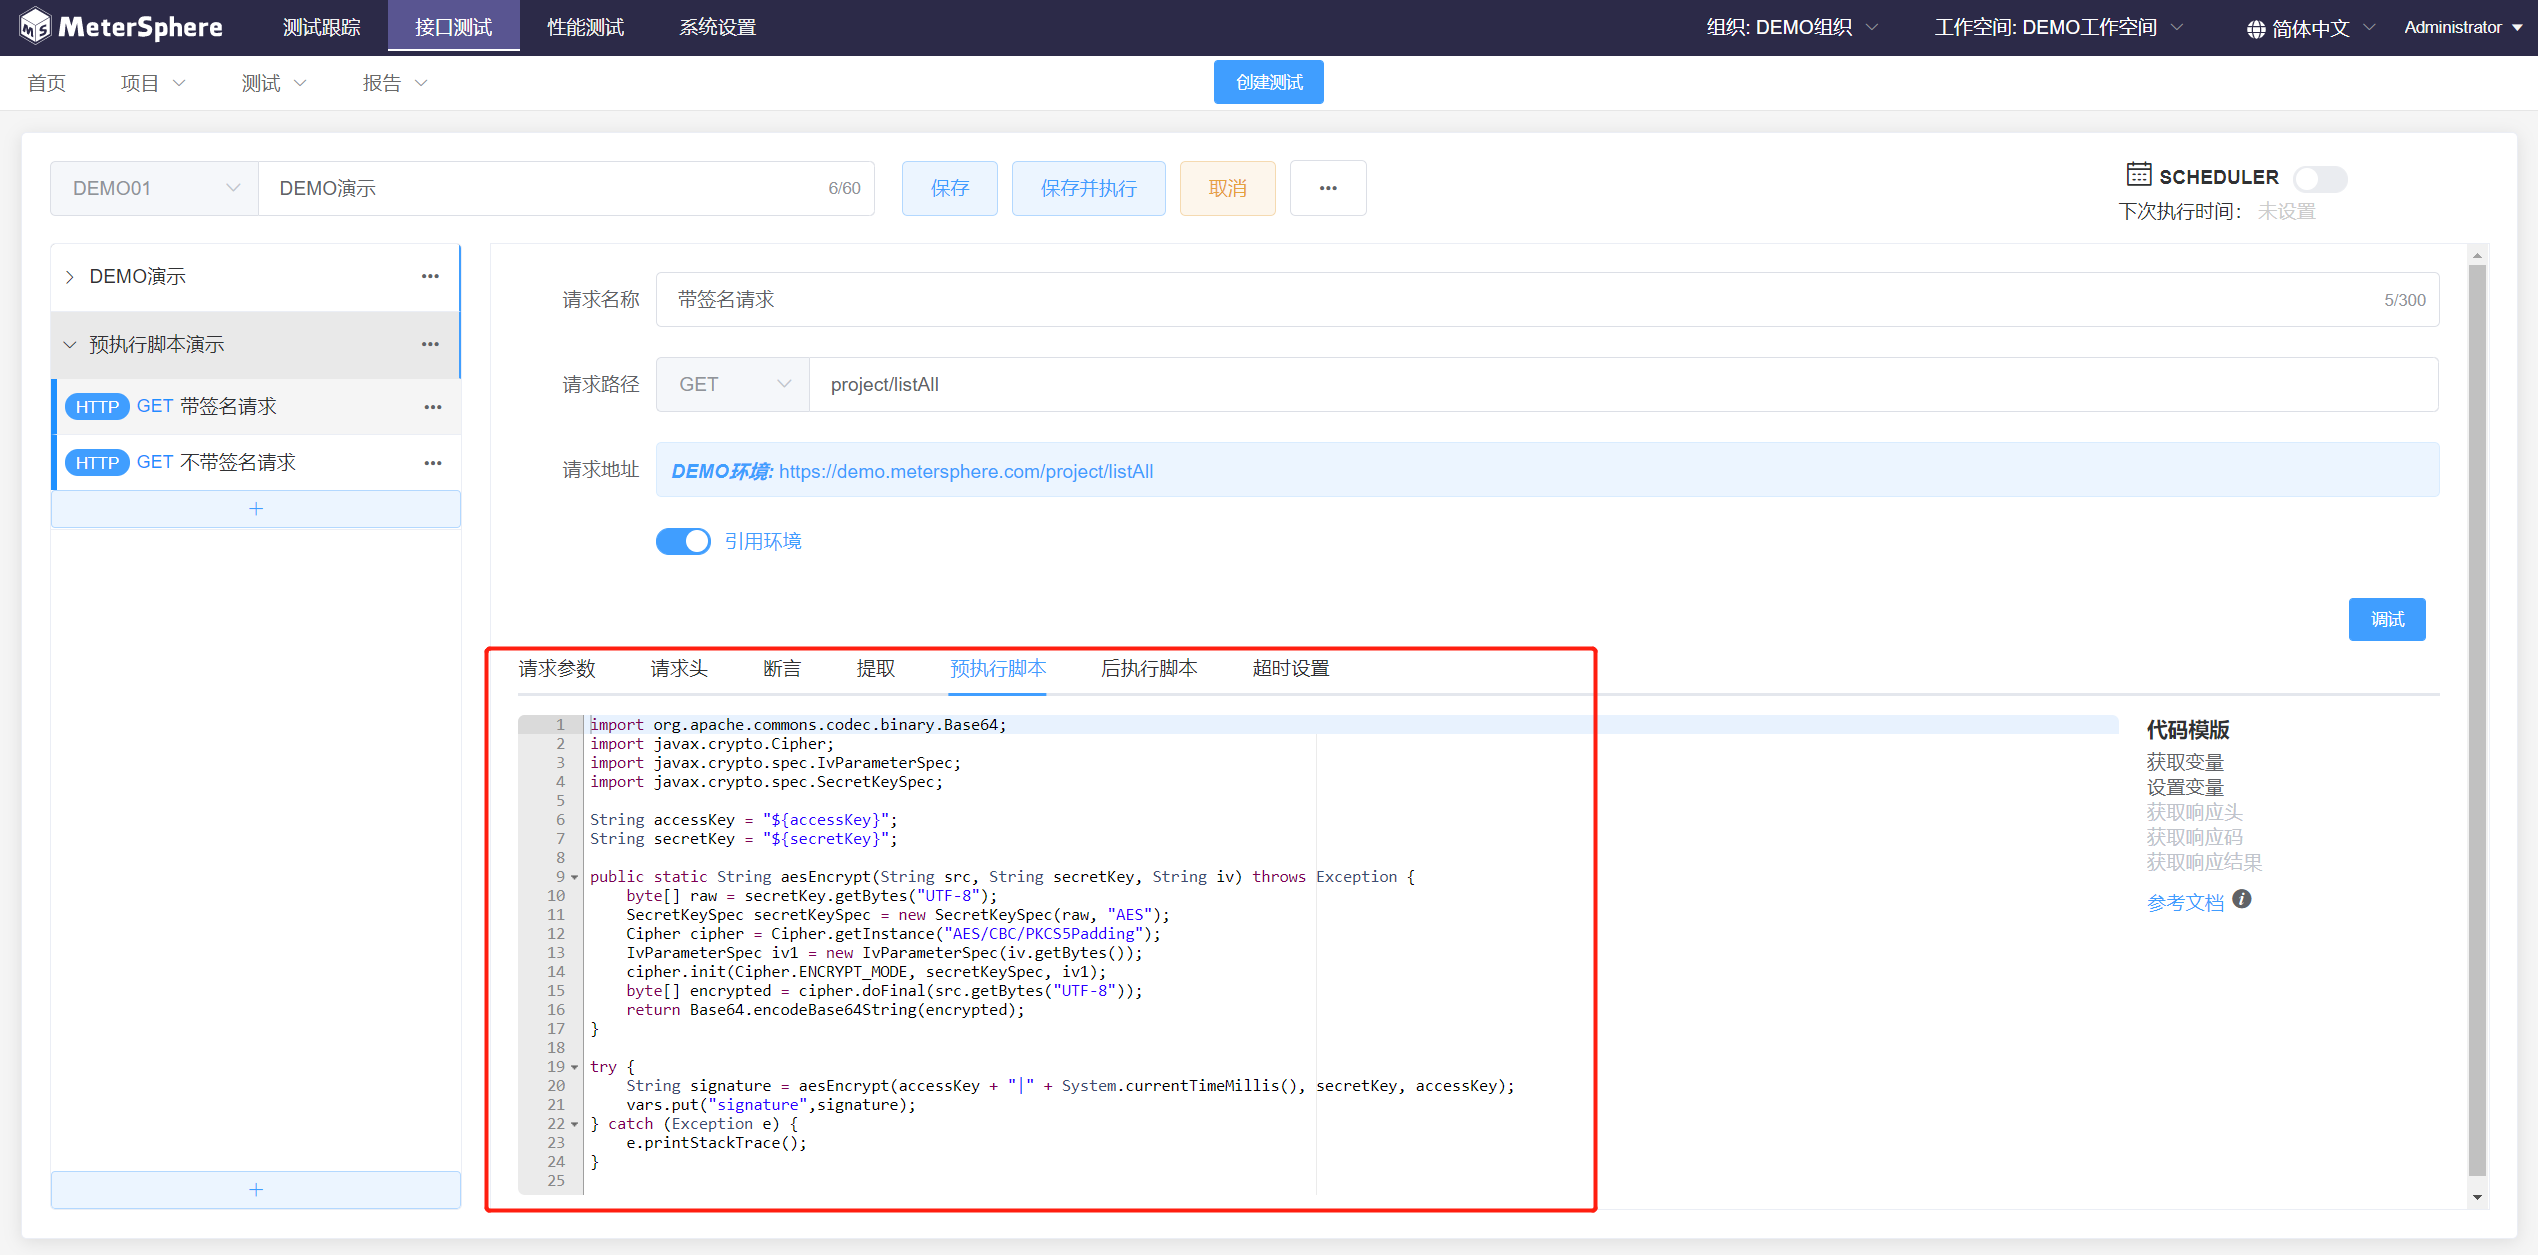Open the 性能测试 top menu
This screenshot has width=2538, height=1255.
(x=585, y=27)
